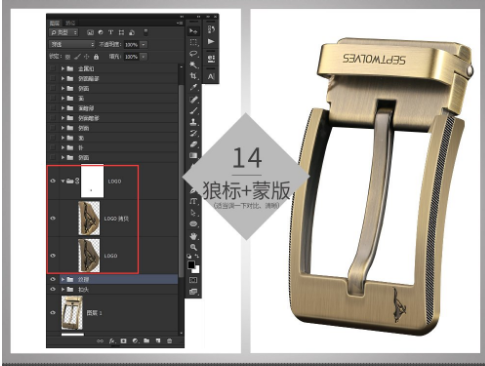
Task: Open the Actions panel play icon
Action: (211, 42)
